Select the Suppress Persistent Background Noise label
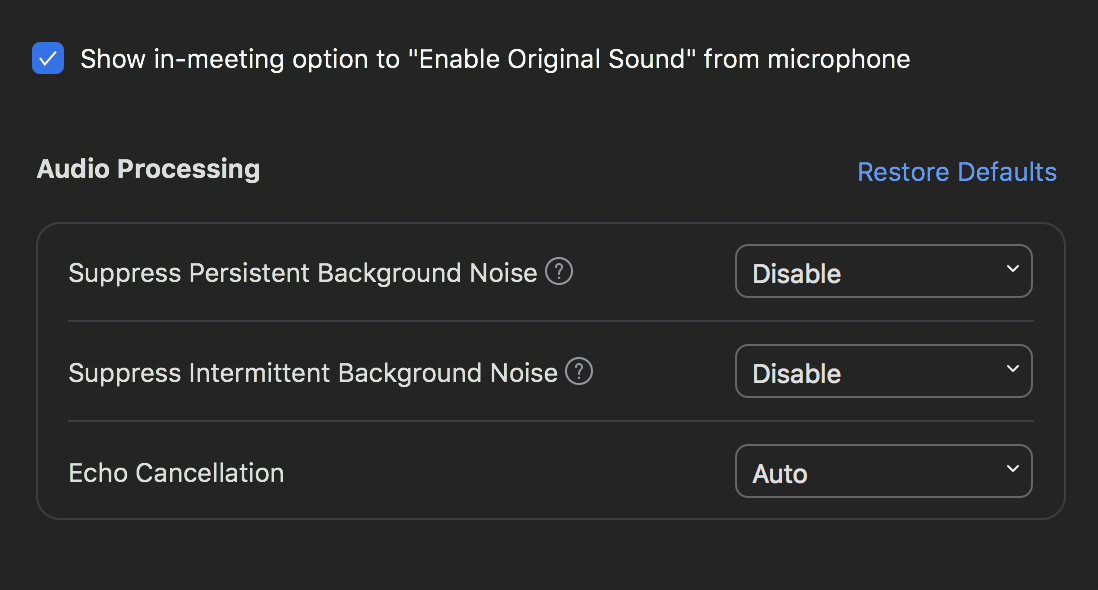This screenshot has width=1098, height=590. click(x=303, y=273)
